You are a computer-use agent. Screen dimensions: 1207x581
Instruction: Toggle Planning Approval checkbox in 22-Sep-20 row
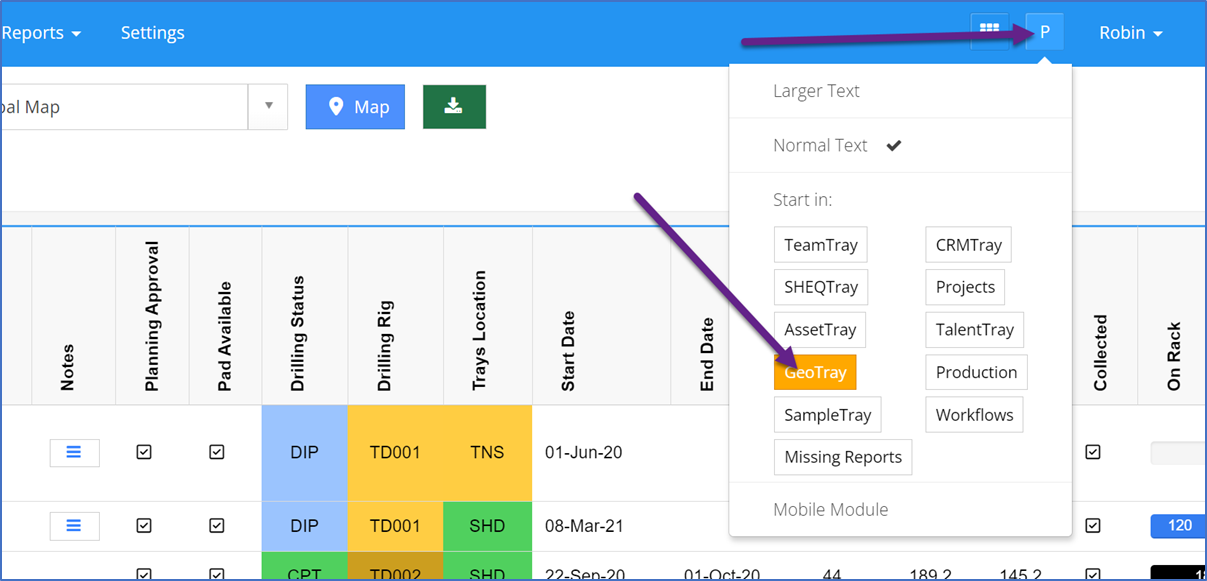pyautogui.click(x=144, y=574)
